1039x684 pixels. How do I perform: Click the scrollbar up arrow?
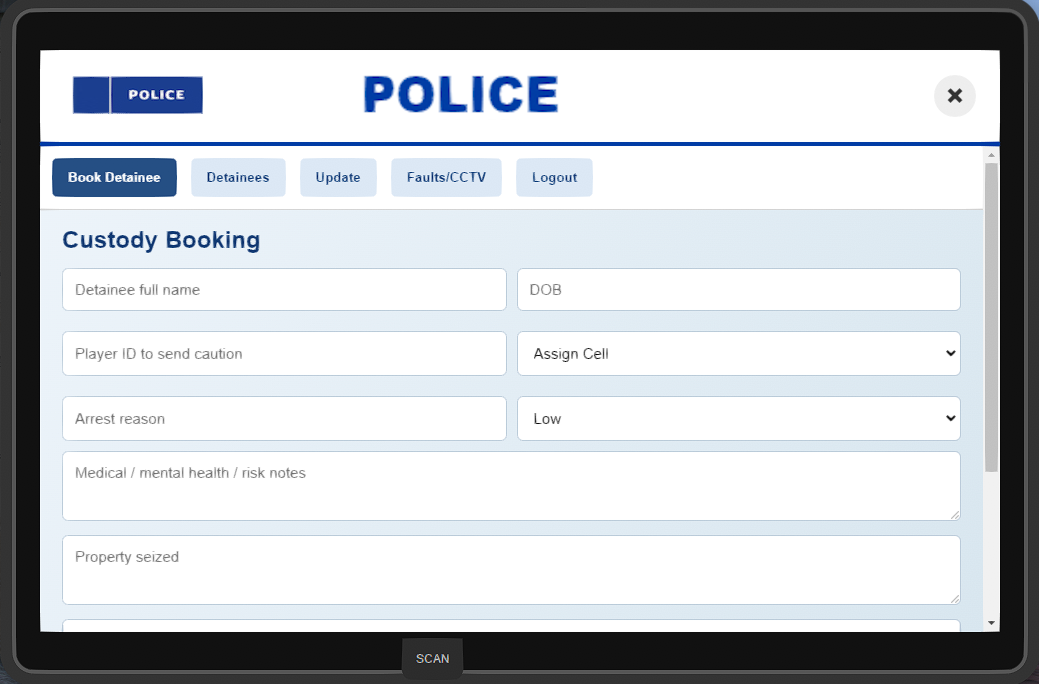[991, 155]
